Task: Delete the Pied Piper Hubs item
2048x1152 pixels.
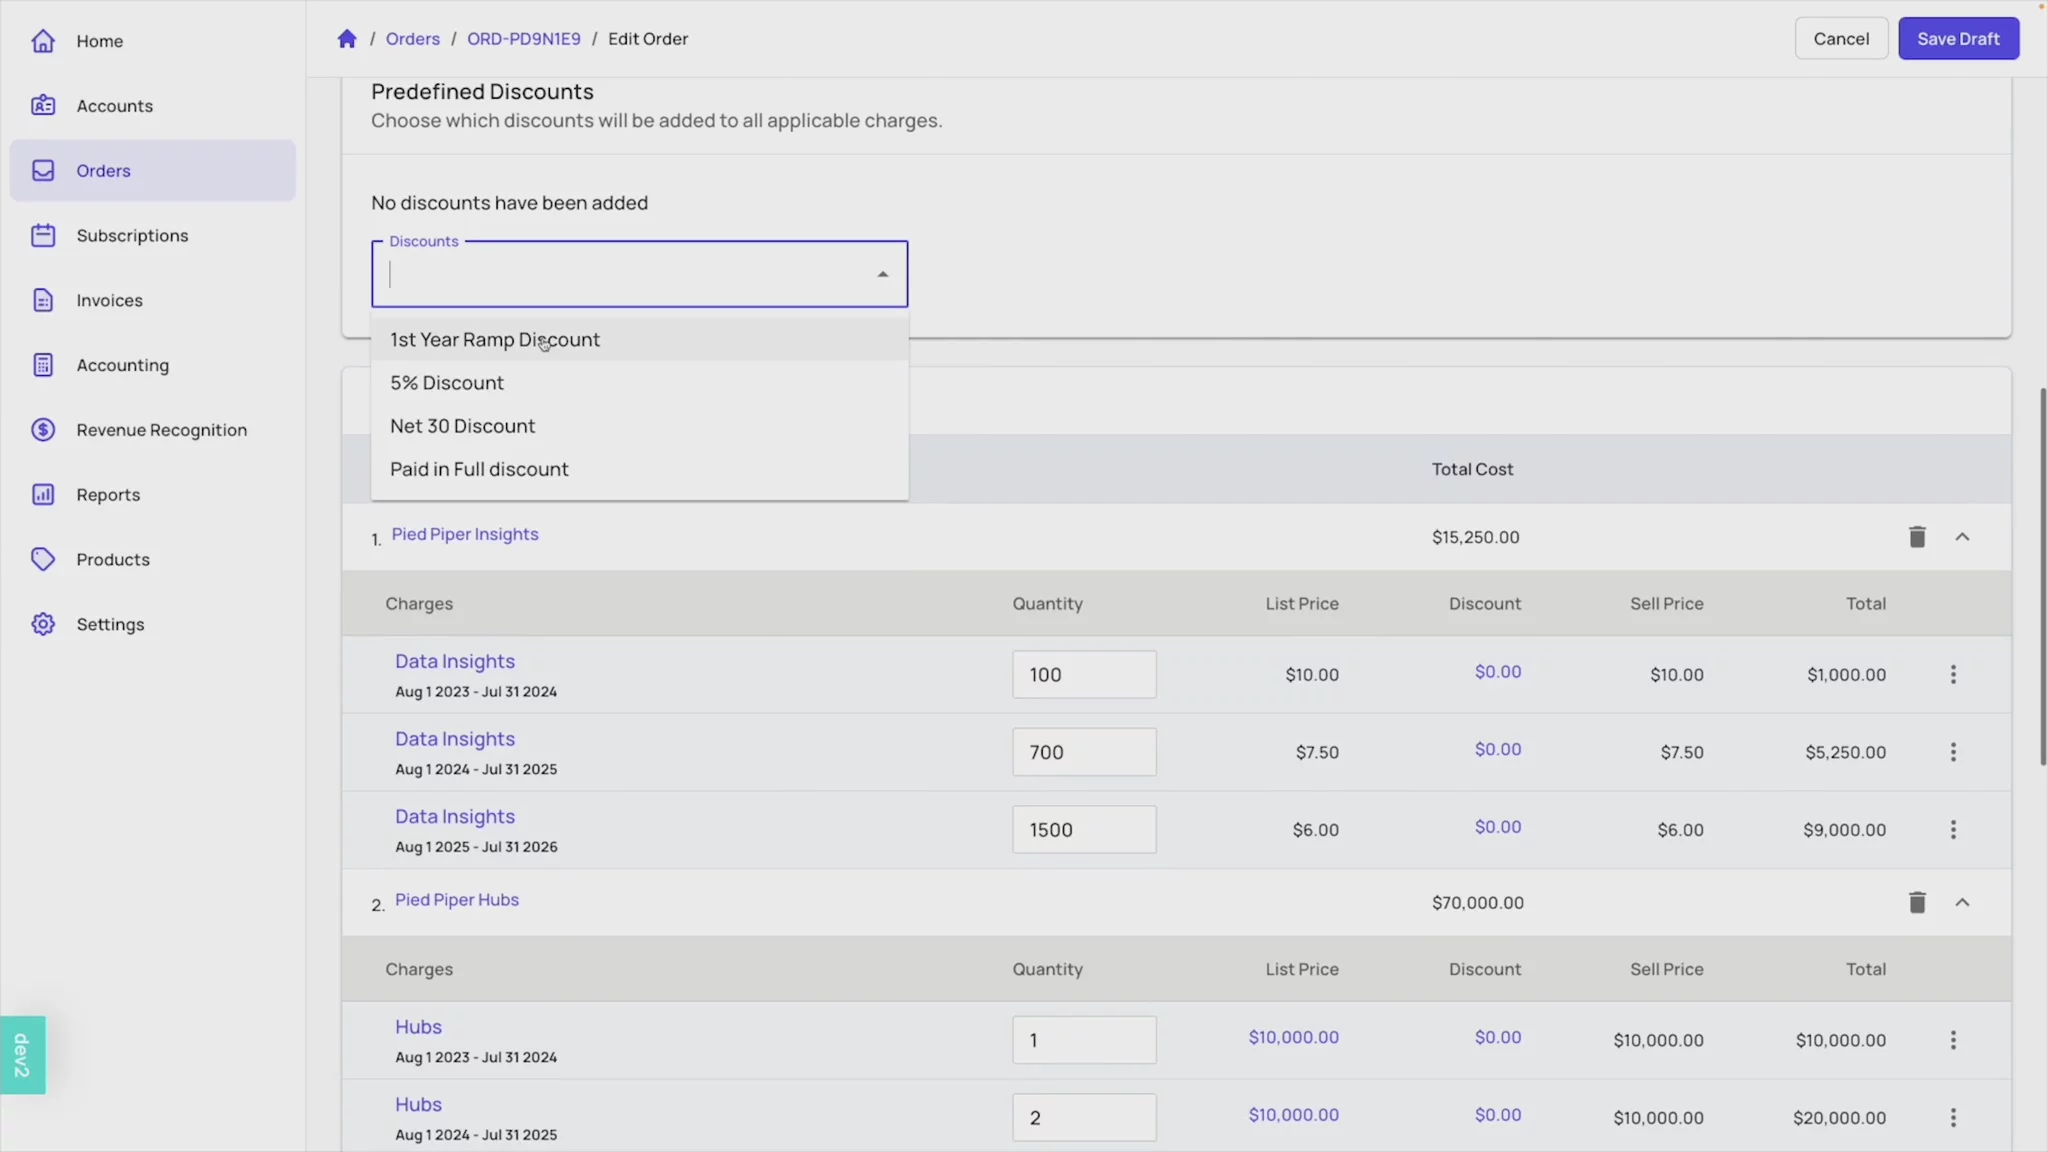Action: click(x=1916, y=903)
